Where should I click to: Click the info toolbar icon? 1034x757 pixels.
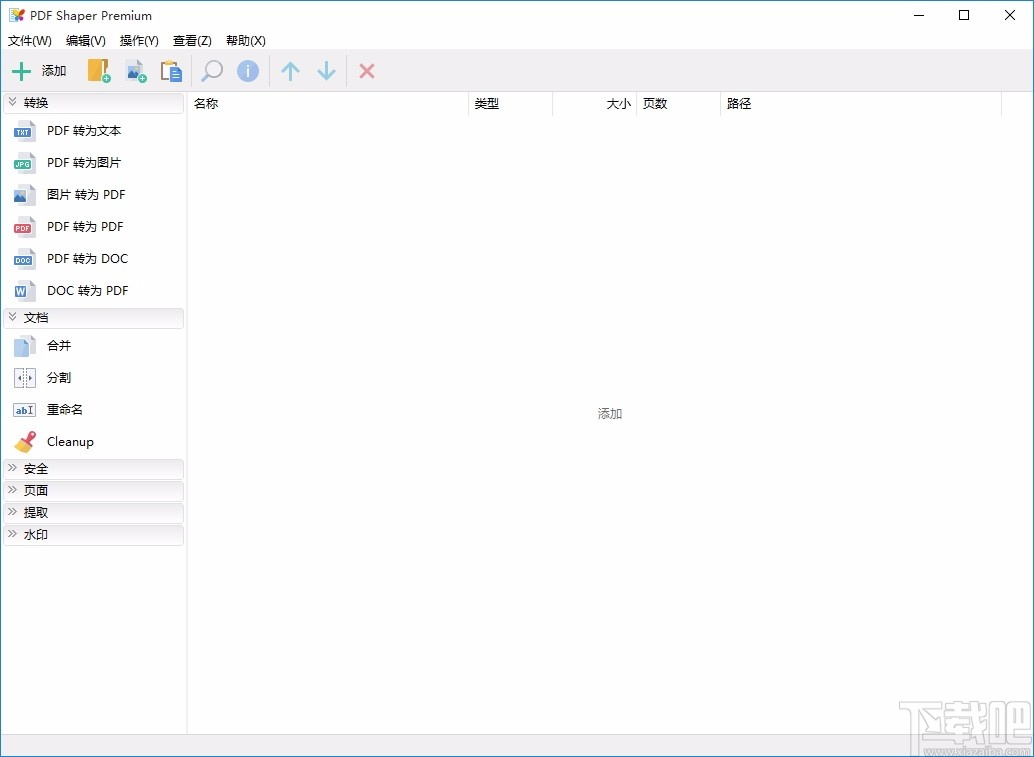(x=248, y=71)
